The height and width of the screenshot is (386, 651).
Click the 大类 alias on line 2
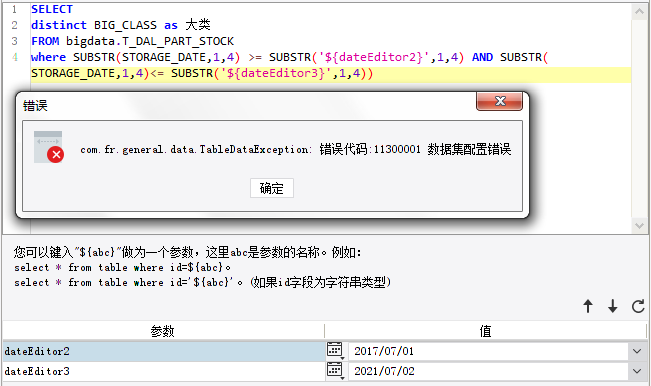(x=198, y=25)
